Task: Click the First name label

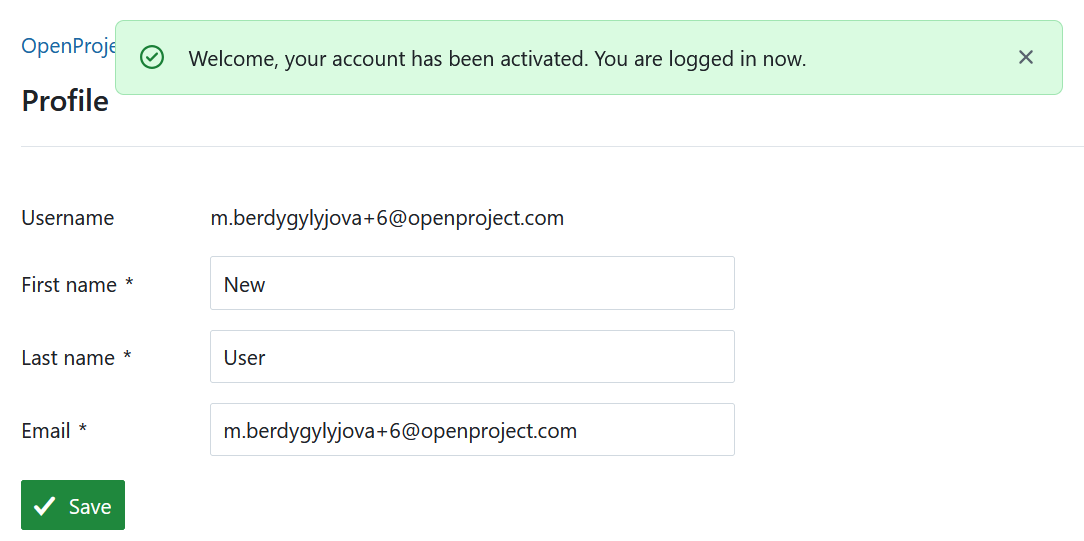Action: pos(69,285)
